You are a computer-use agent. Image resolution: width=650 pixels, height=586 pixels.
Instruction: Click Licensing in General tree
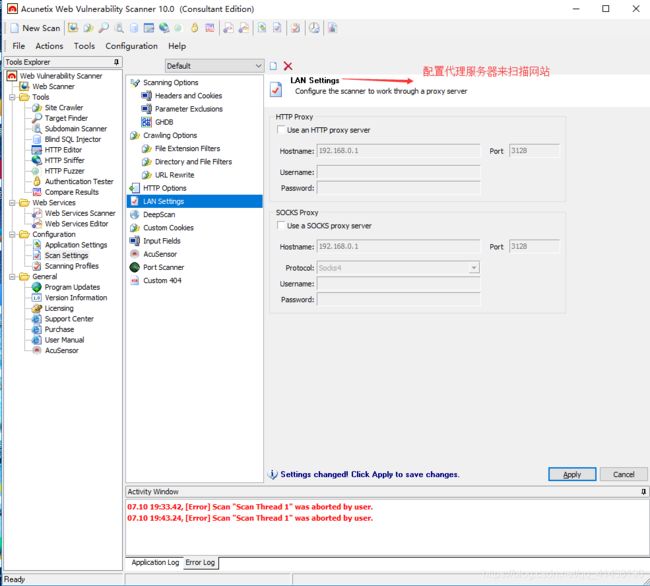pos(59,308)
